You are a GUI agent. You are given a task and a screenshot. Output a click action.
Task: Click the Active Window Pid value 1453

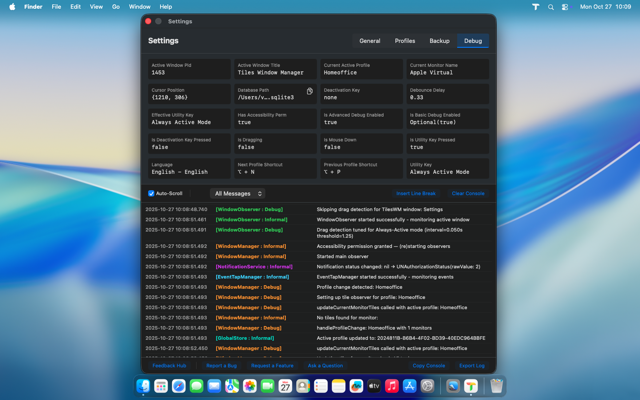158,73
